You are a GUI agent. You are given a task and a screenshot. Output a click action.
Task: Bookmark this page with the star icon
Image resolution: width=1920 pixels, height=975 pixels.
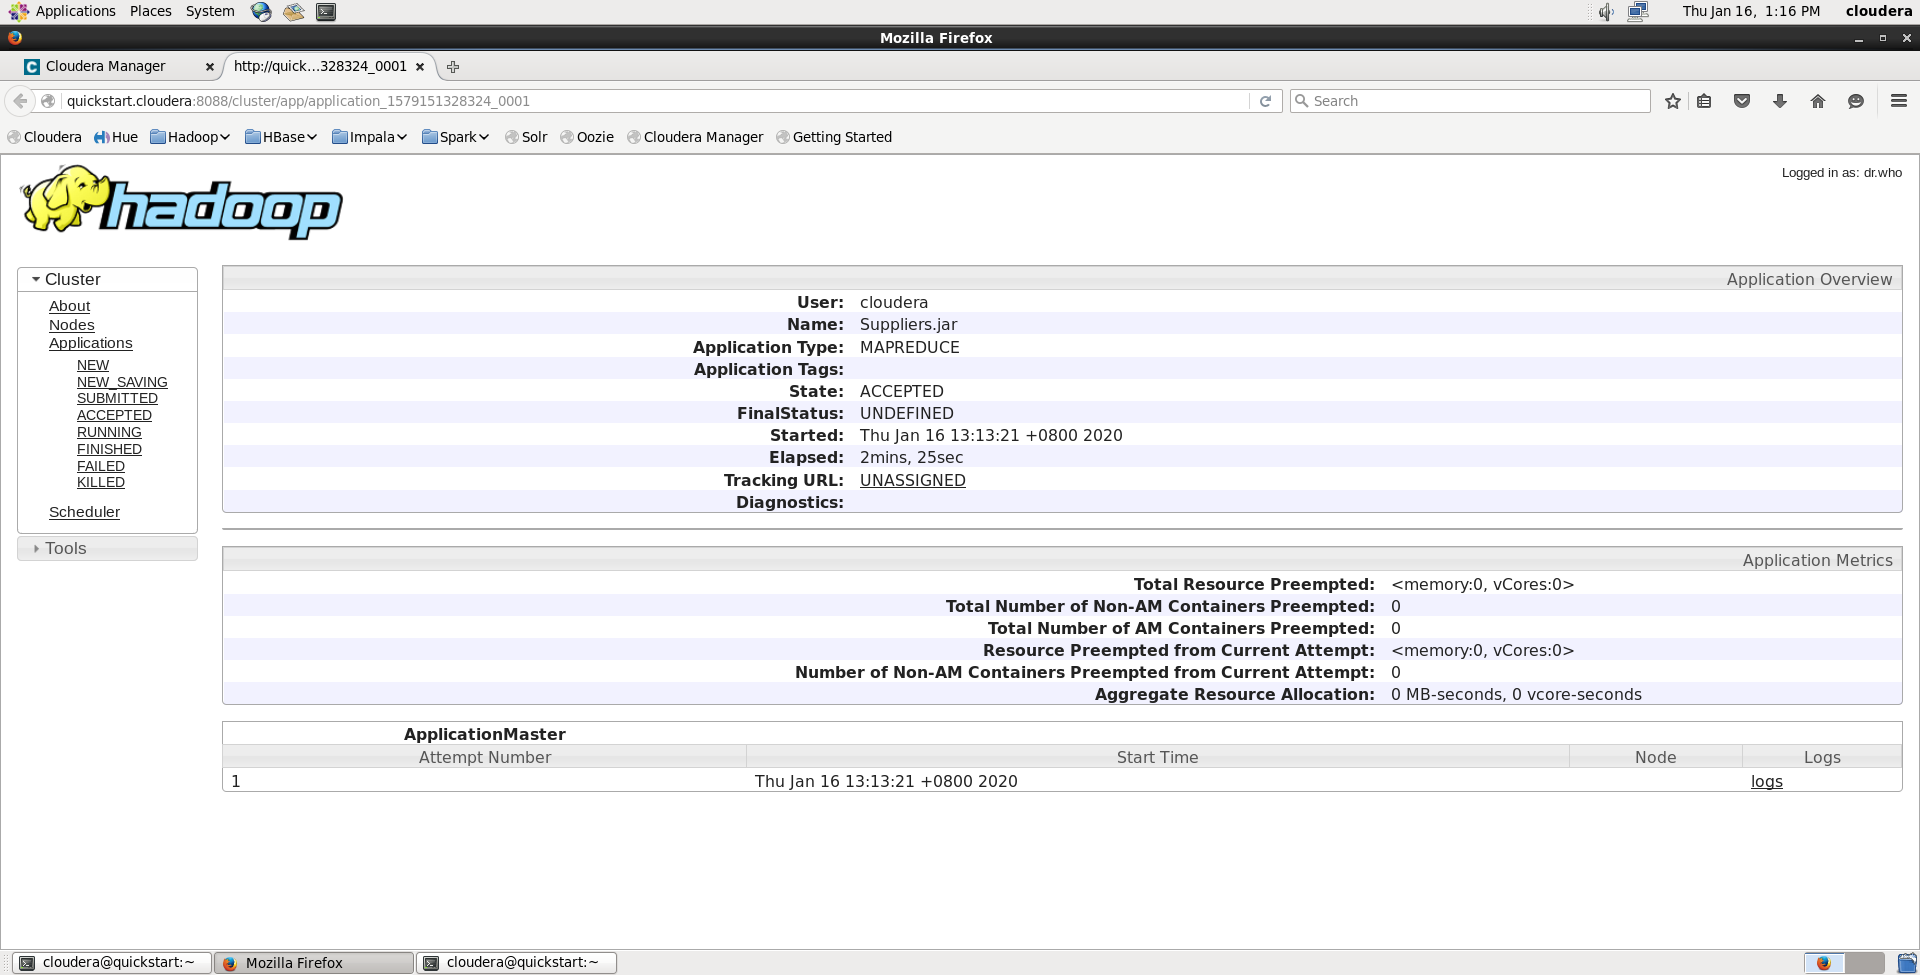click(1673, 101)
